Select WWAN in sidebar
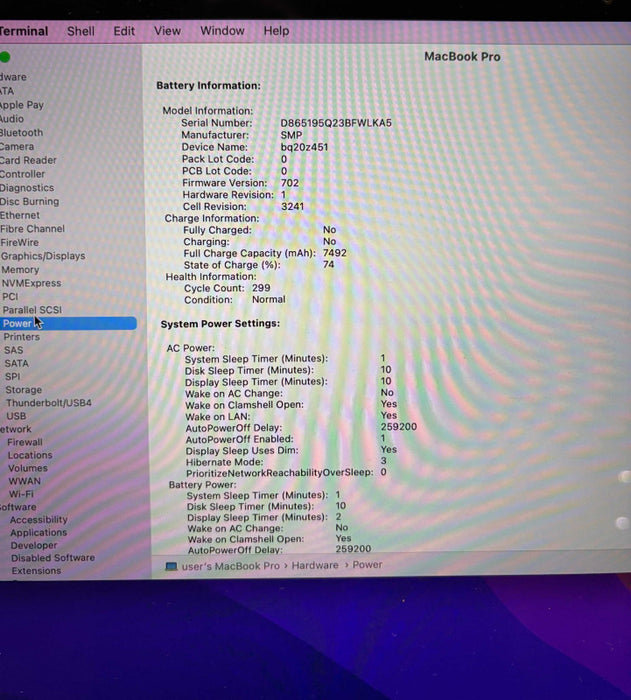 [25, 481]
